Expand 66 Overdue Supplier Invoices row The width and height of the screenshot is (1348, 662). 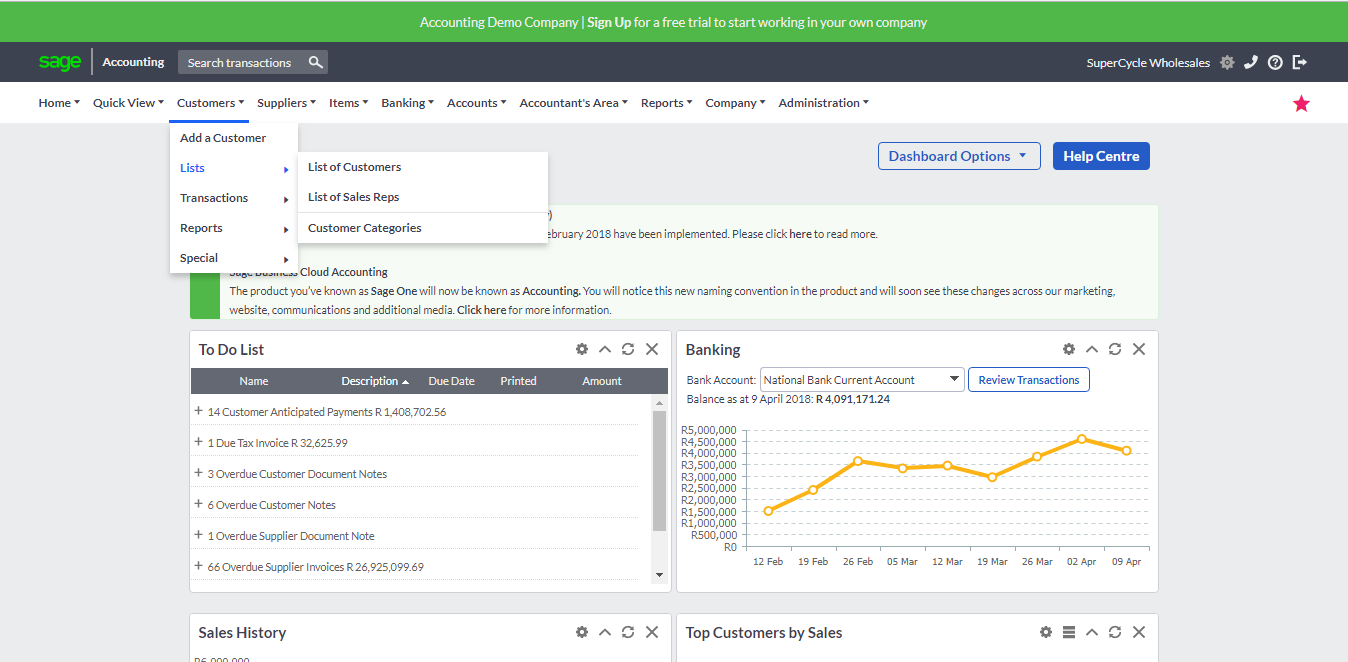pos(199,566)
